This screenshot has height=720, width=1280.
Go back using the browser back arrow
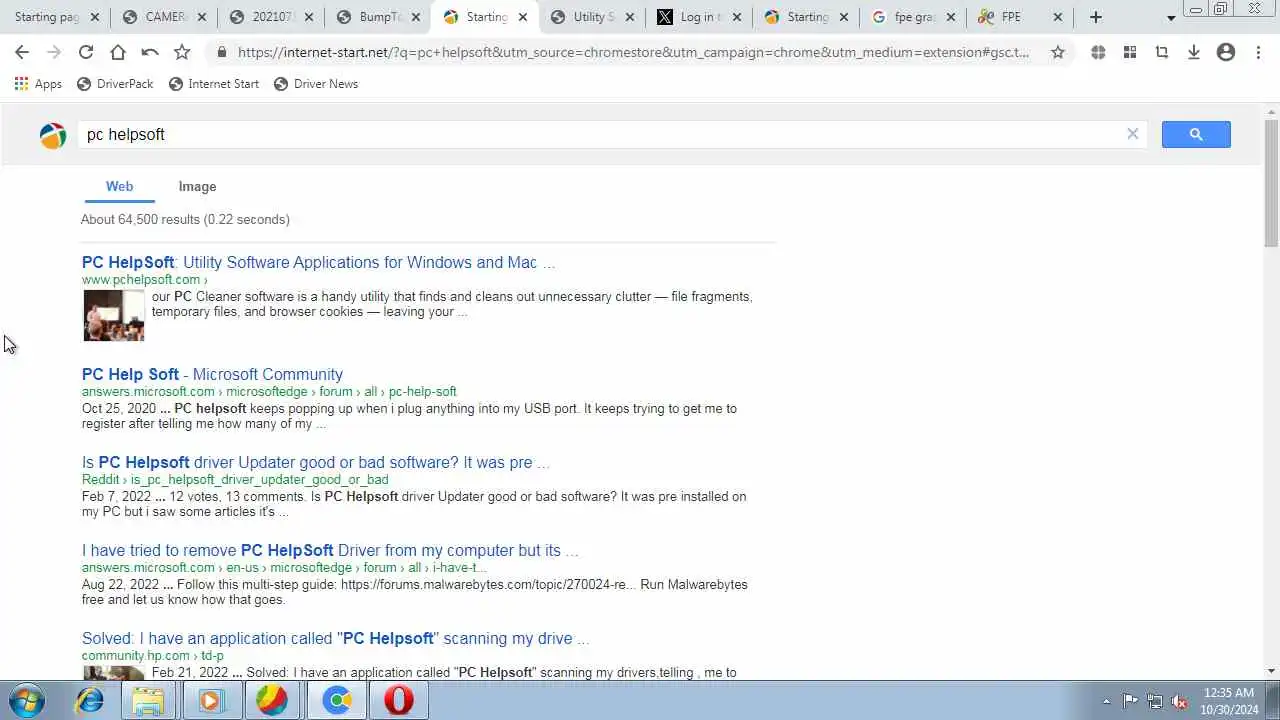click(22, 52)
